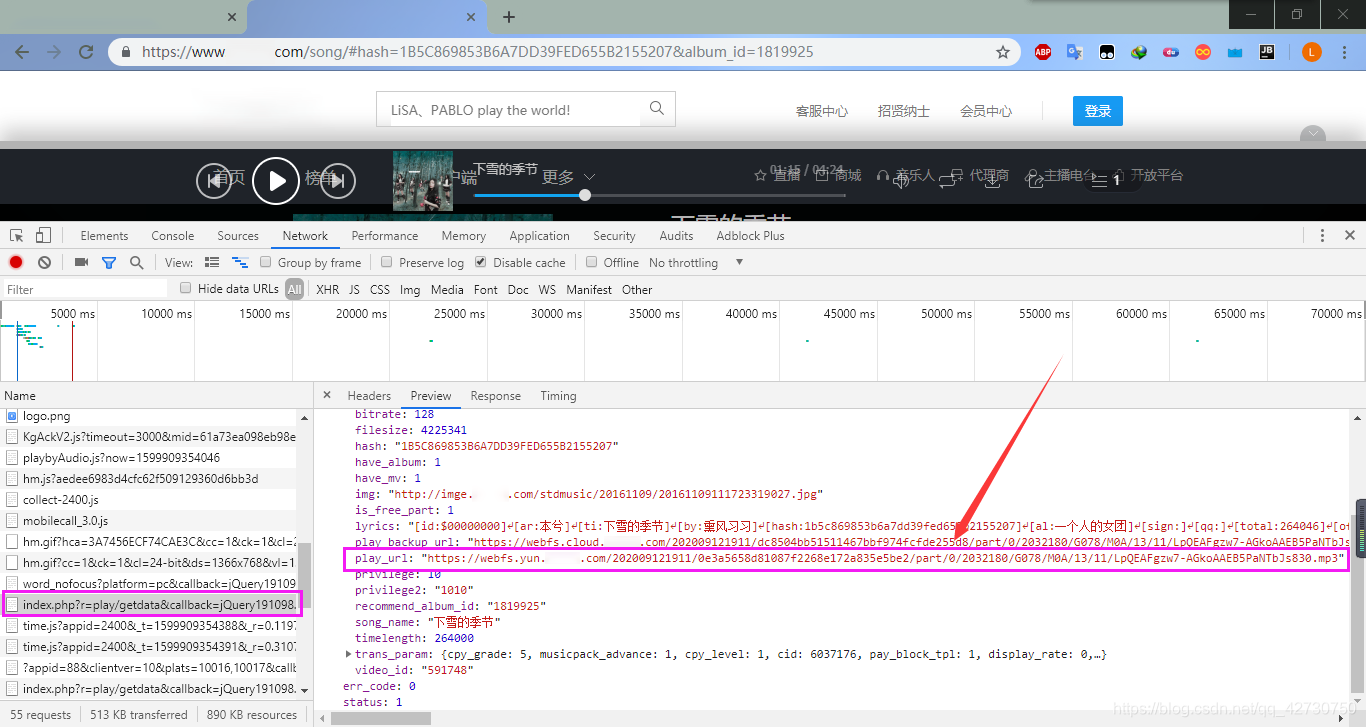The height and width of the screenshot is (727, 1366).
Task: Toggle the waterfall overview view icon
Action: coord(240,262)
